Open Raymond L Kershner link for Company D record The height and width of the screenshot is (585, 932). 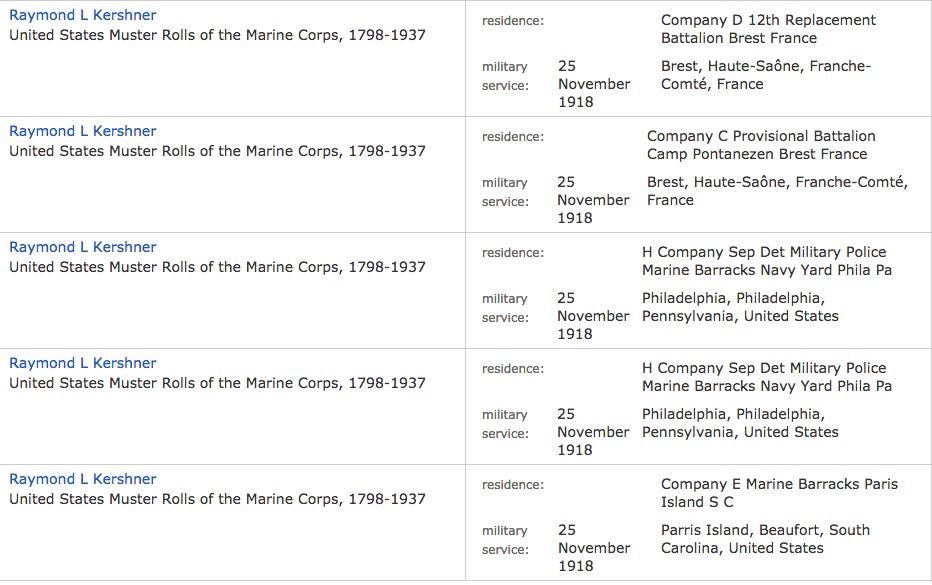[83, 15]
